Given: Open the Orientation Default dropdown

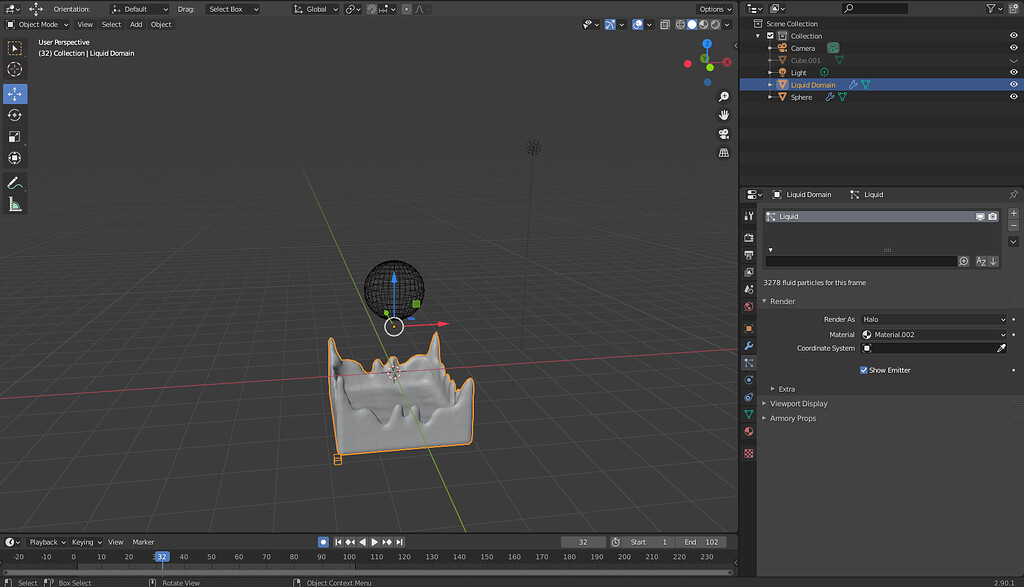Looking at the screenshot, I should [140, 9].
